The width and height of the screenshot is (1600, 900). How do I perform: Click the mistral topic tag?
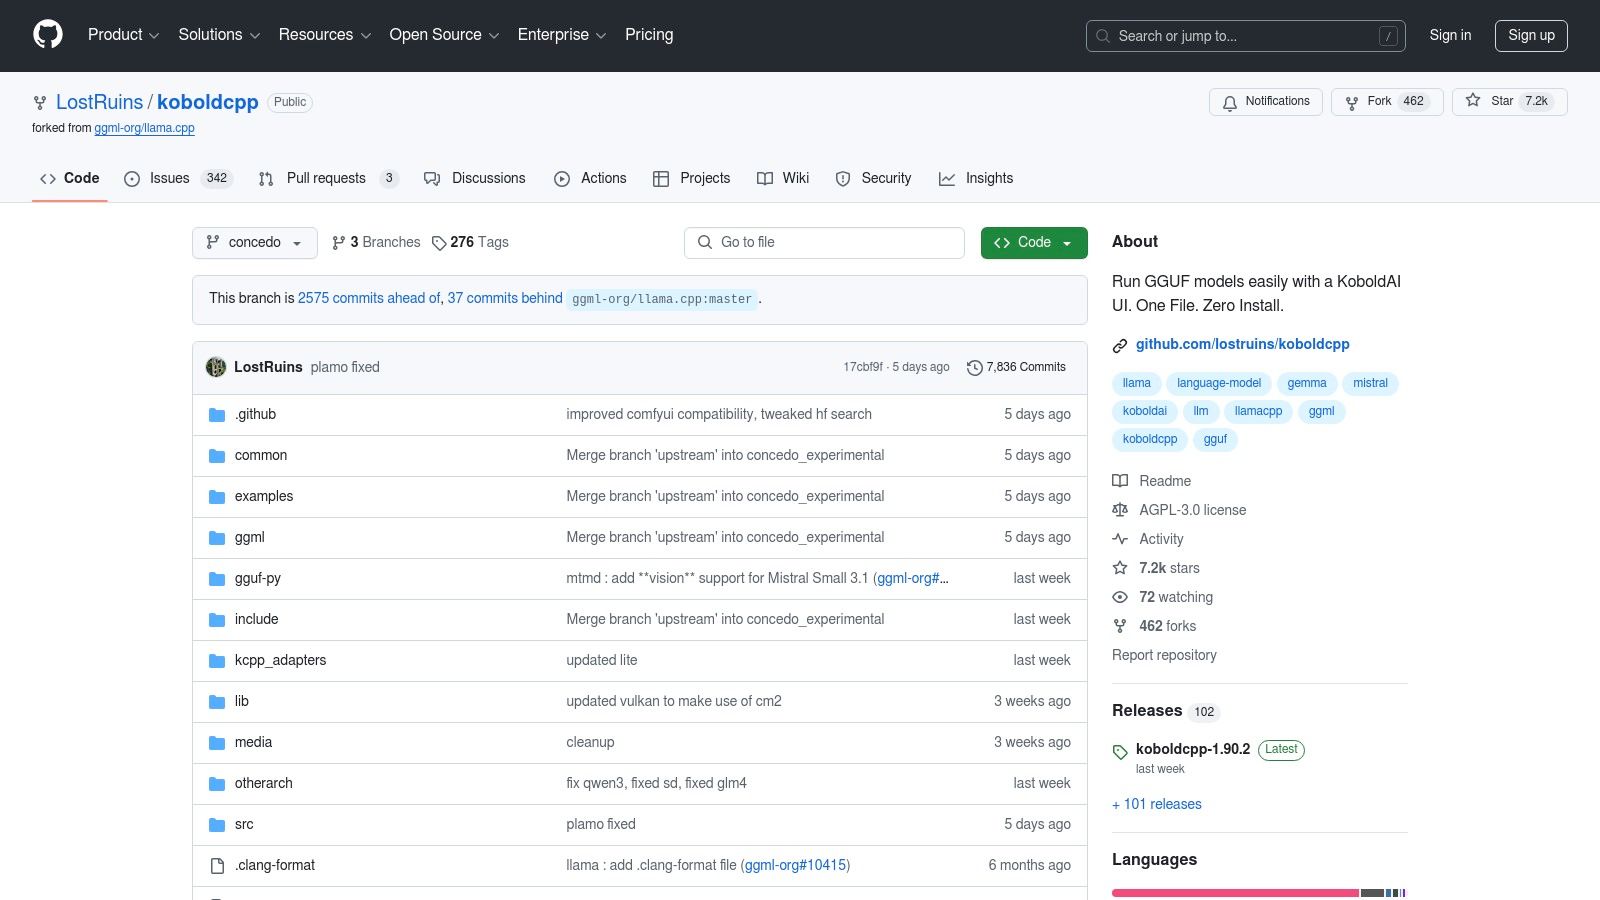(1370, 384)
